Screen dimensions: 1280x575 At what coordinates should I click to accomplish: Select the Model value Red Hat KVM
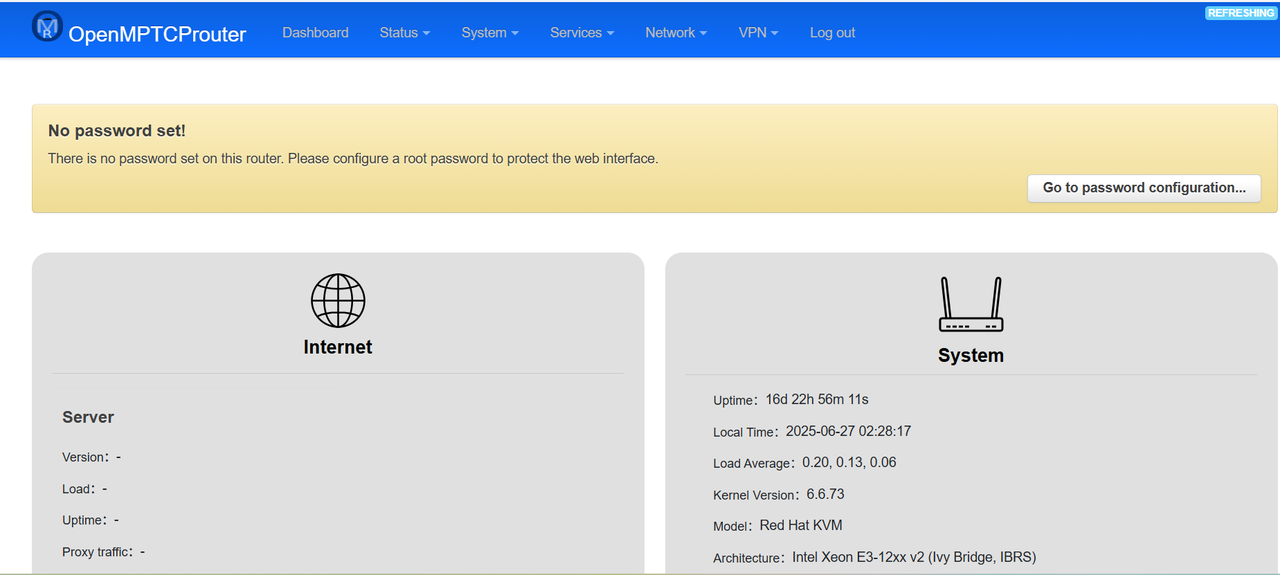(801, 525)
